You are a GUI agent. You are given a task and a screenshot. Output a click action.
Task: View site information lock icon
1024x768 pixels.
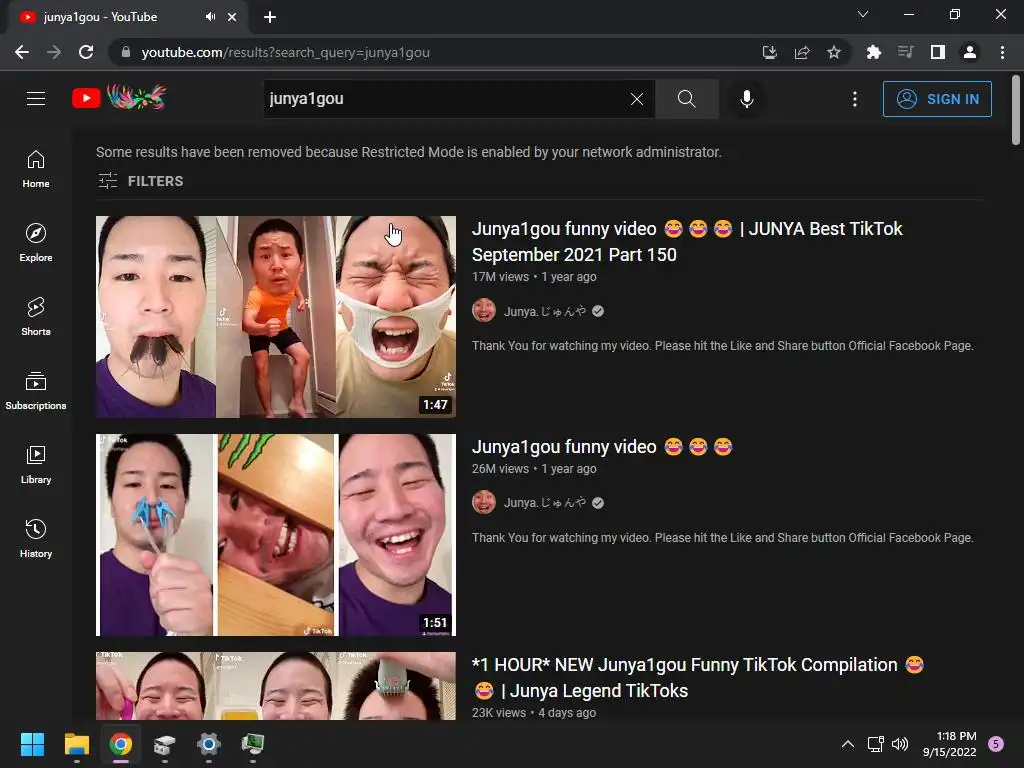(x=126, y=52)
